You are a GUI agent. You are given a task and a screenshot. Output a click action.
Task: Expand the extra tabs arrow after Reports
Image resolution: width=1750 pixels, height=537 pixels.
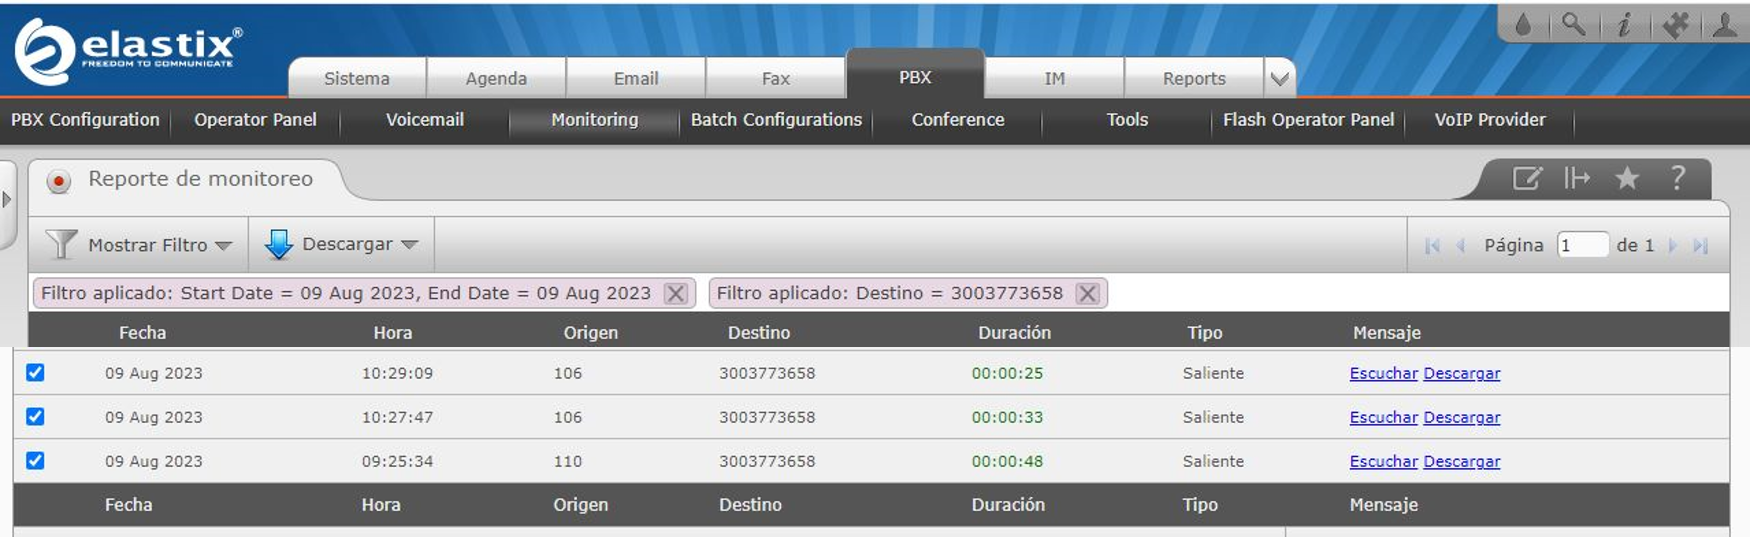1279,78
